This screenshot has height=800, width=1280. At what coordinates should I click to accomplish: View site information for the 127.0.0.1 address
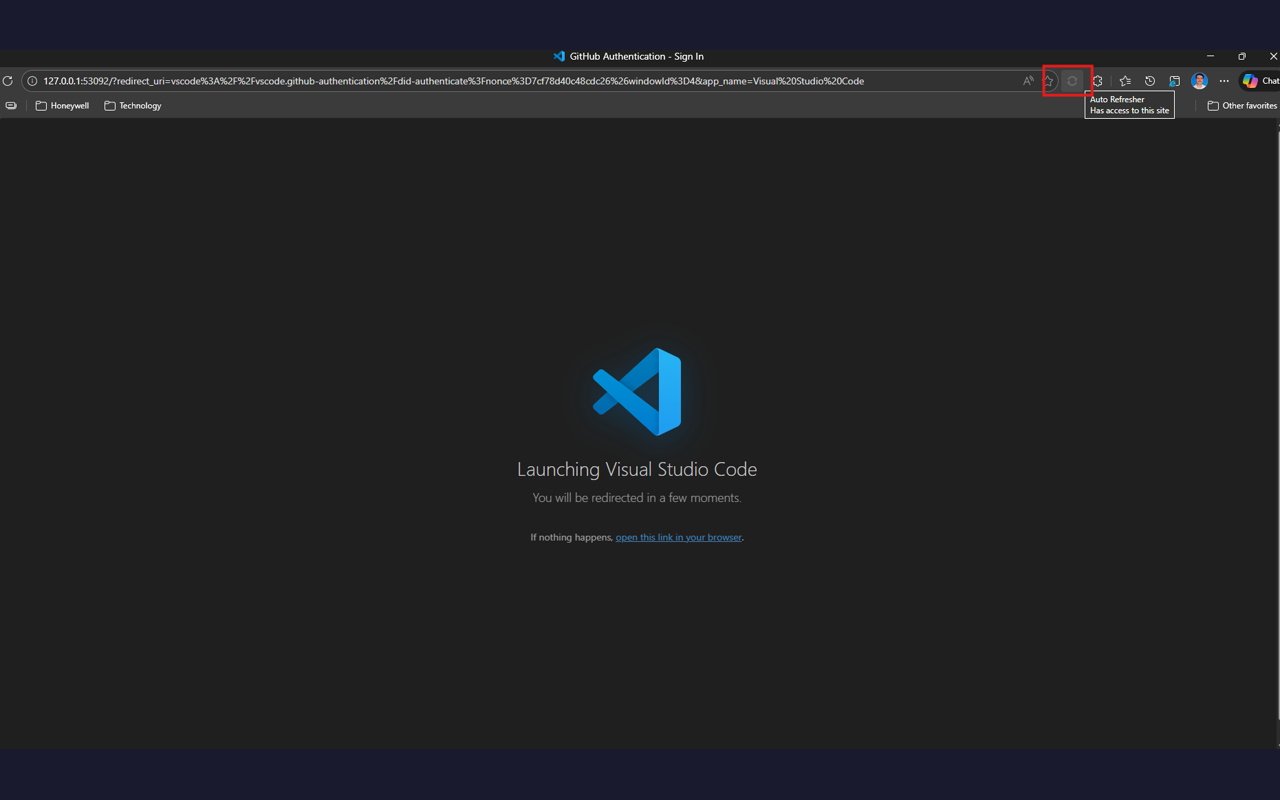[x=32, y=81]
